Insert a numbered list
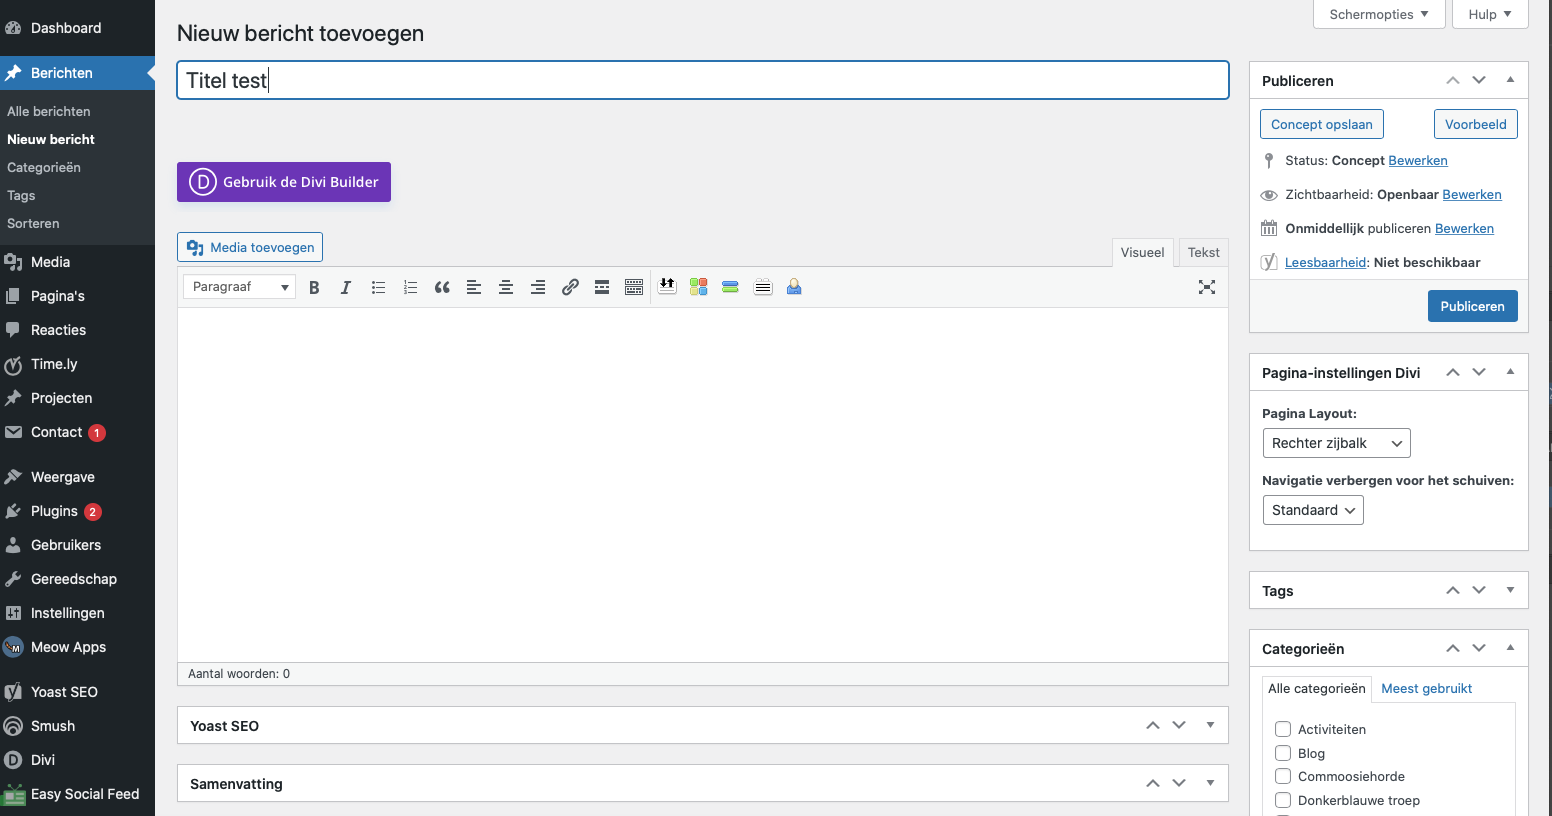The height and width of the screenshot is (816, 1552). 410,287
